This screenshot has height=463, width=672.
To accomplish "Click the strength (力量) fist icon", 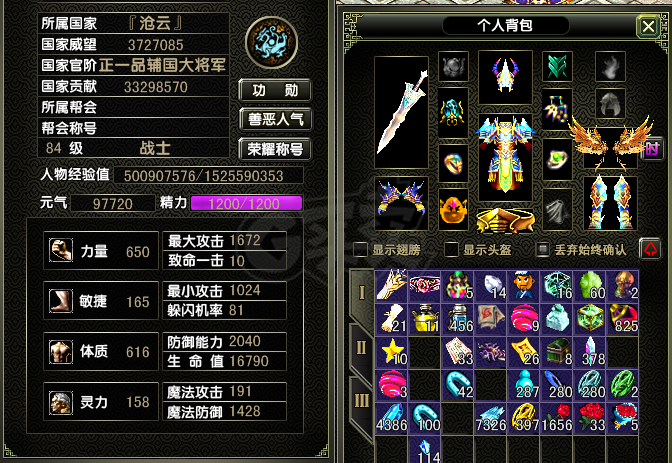I will pos(60,250).
